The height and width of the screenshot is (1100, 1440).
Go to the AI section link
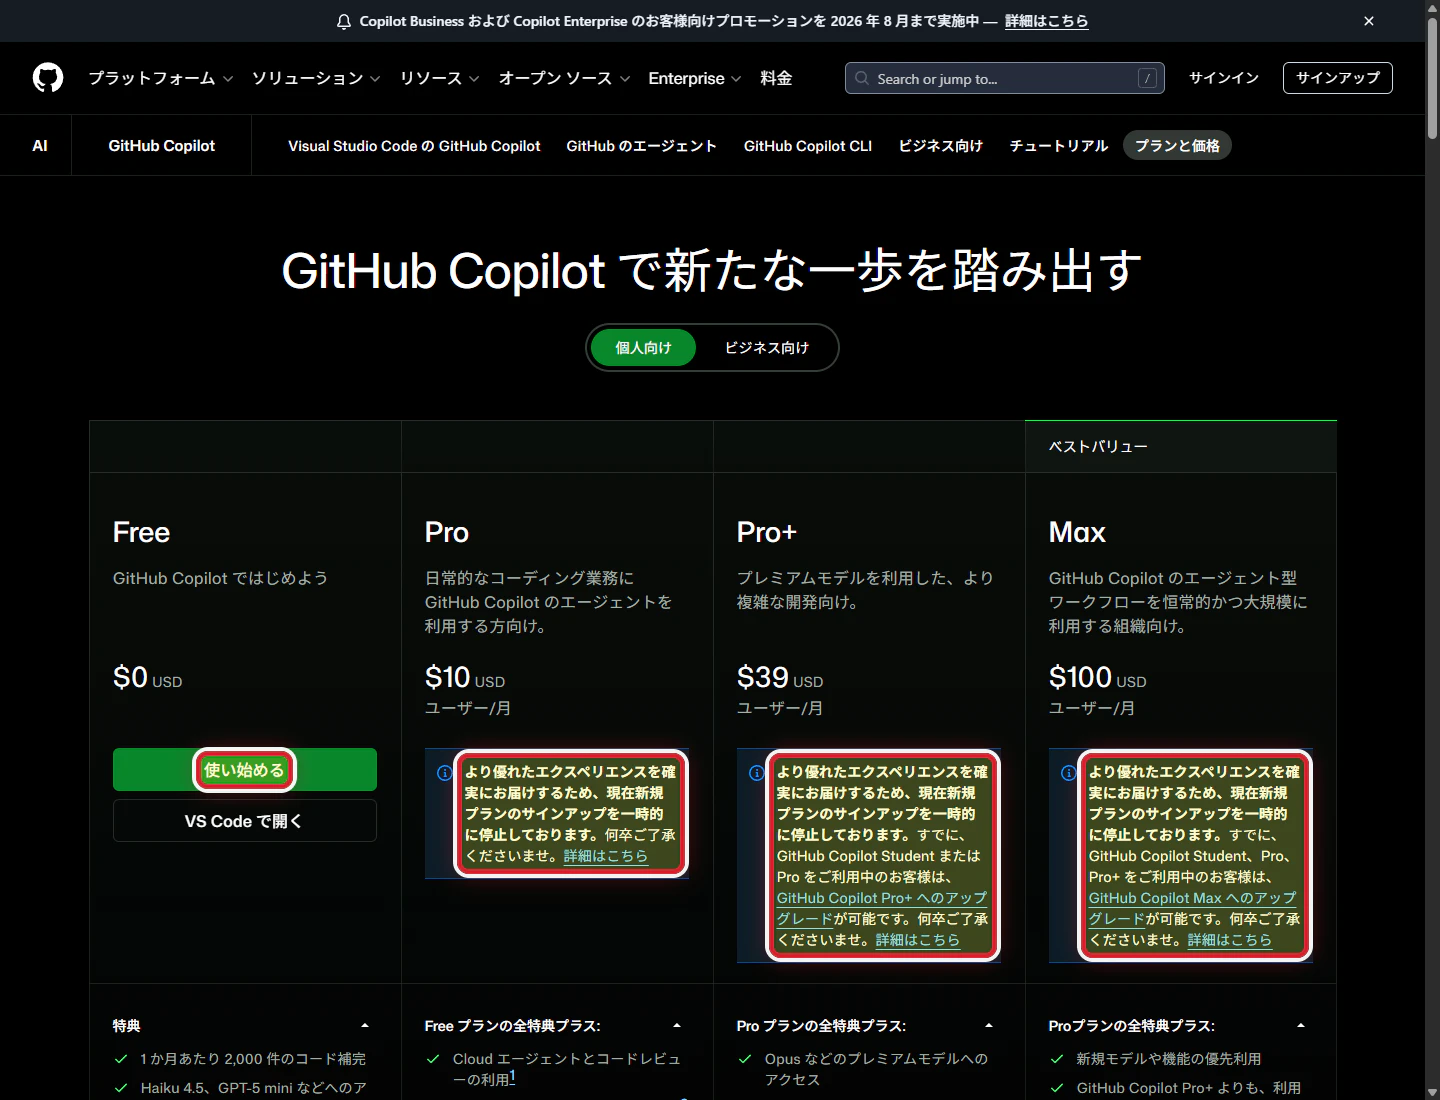click(40, 146)
